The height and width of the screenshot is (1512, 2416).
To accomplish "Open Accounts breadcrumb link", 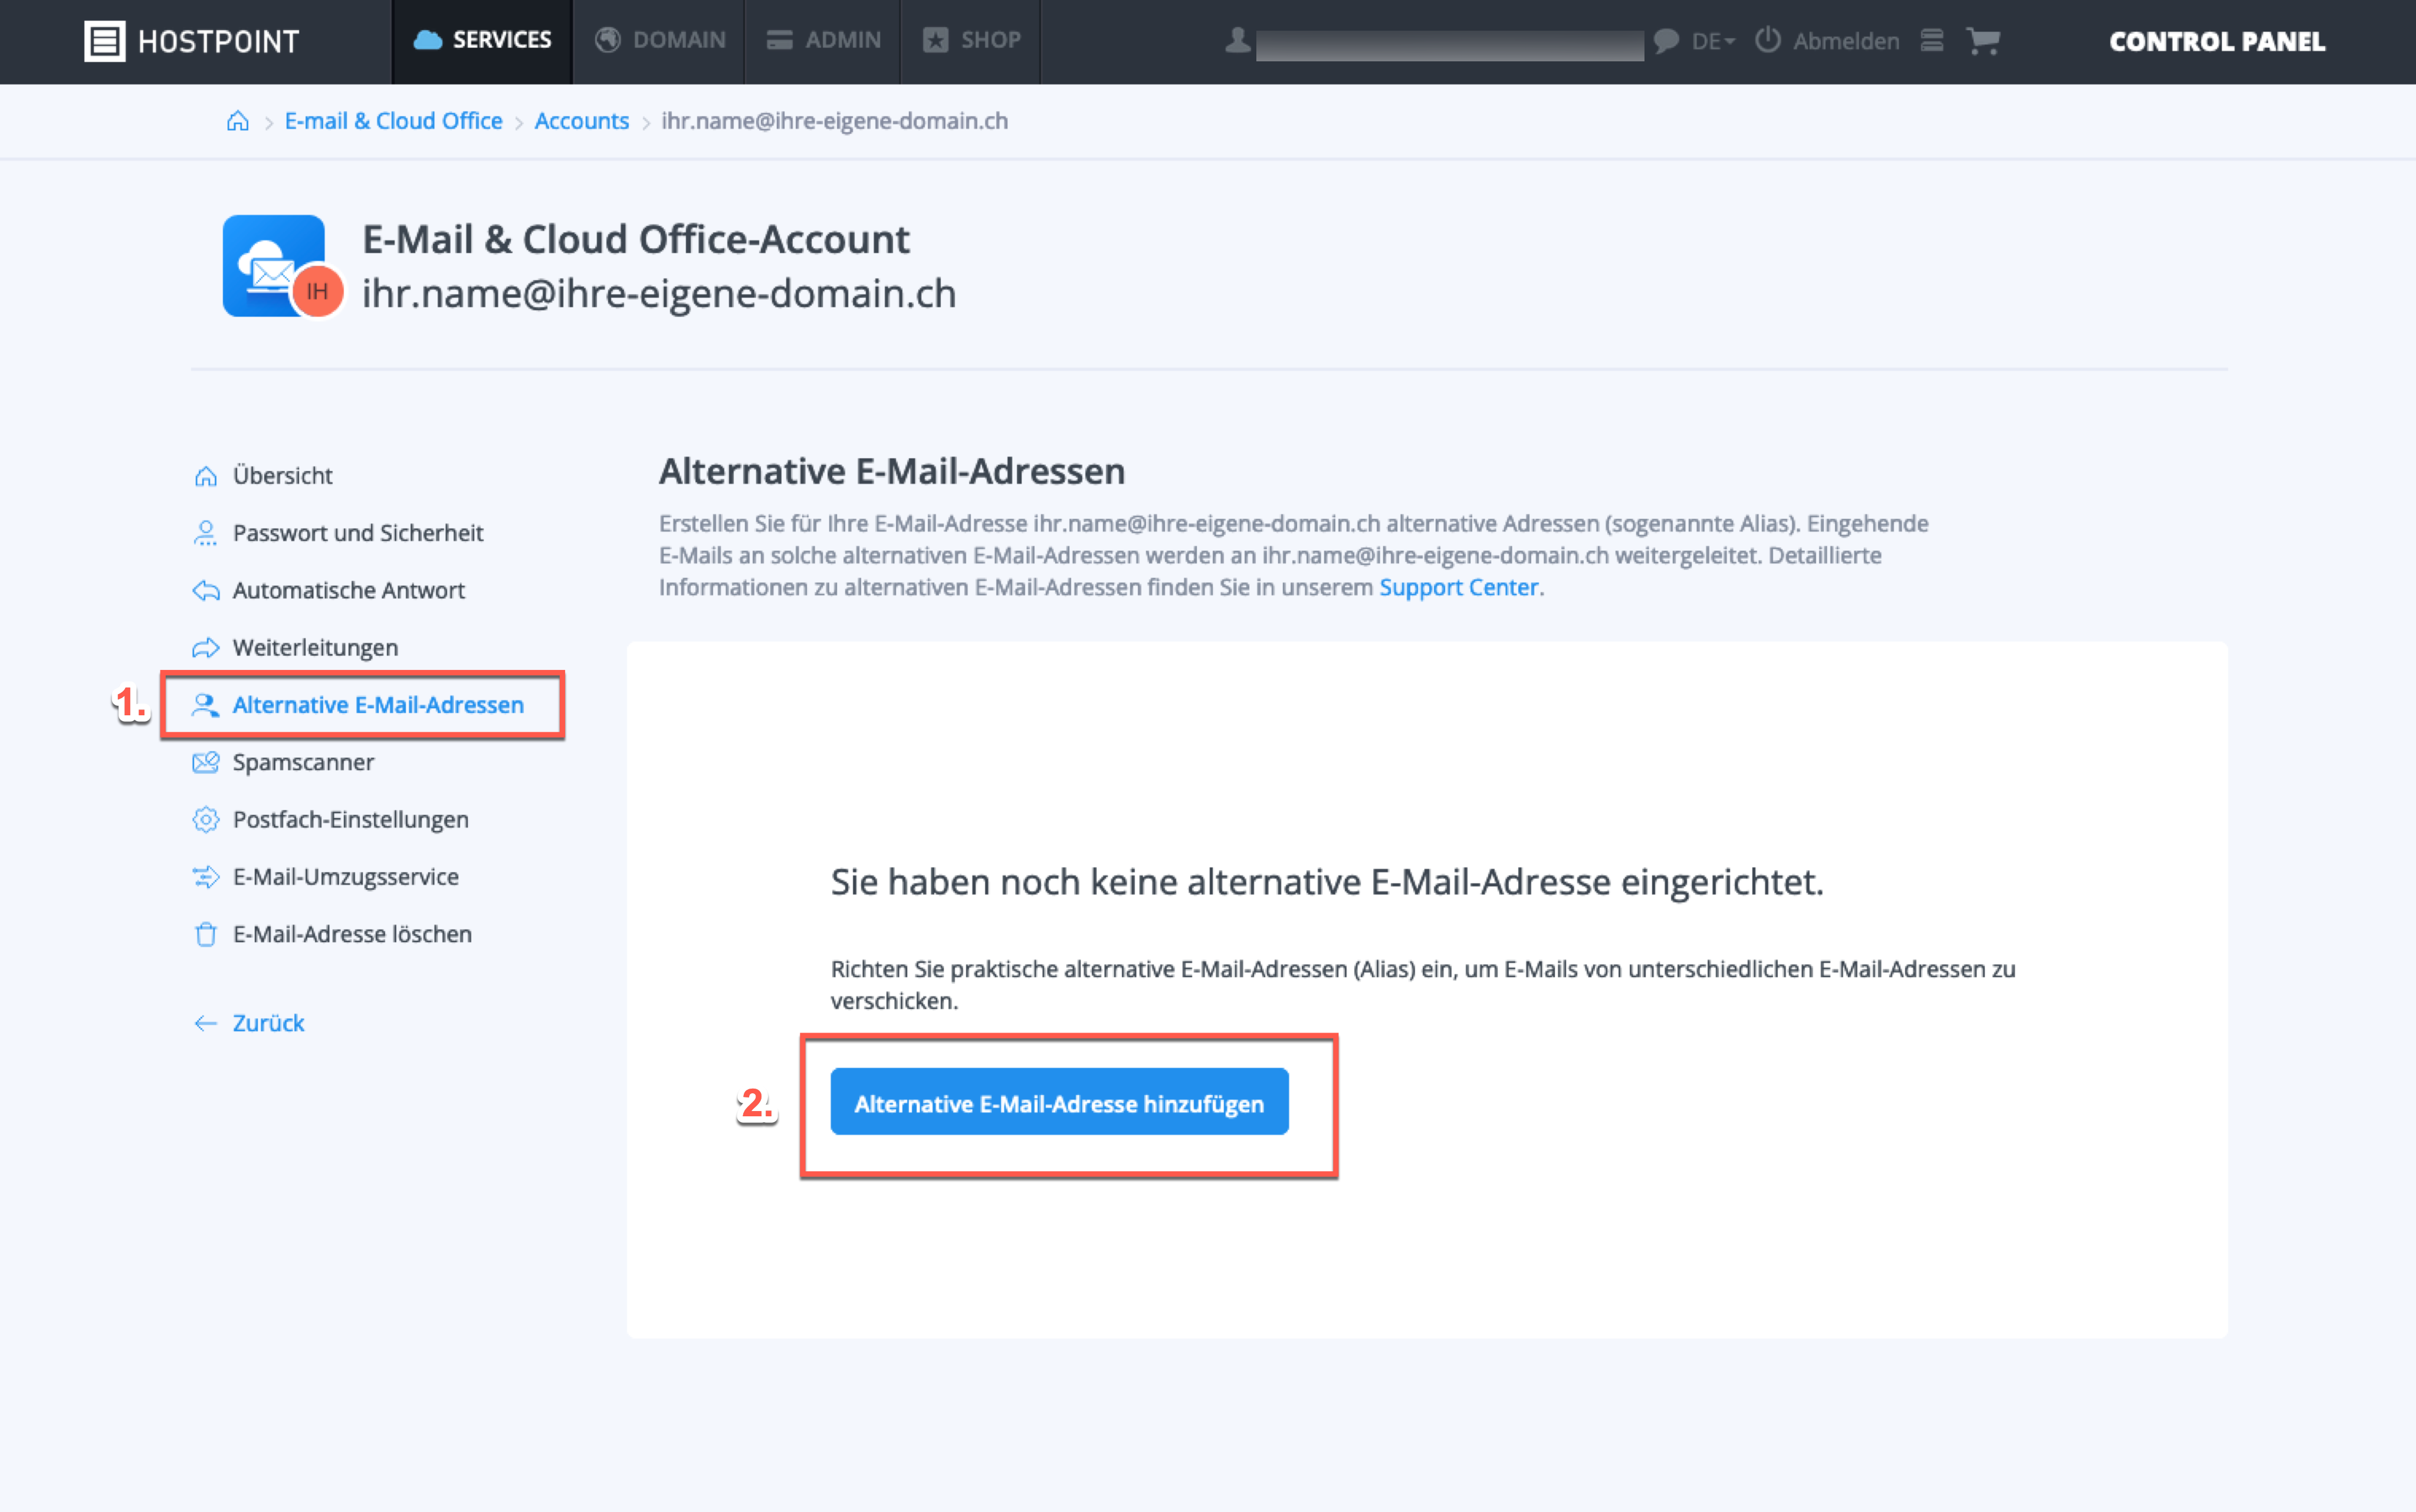I will 582,121.
